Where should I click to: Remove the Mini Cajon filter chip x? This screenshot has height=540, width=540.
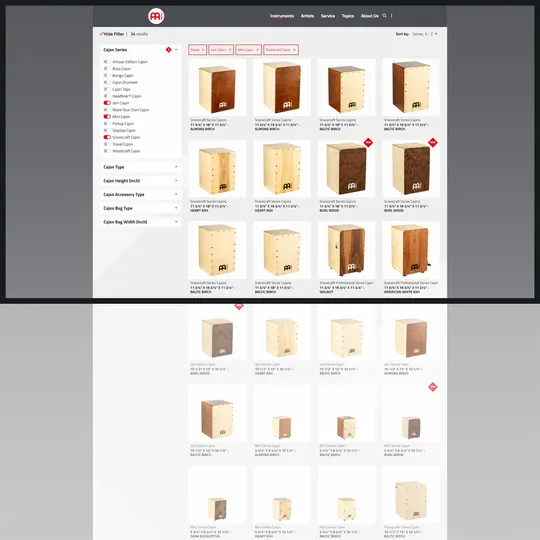click(x=258, y=50)
